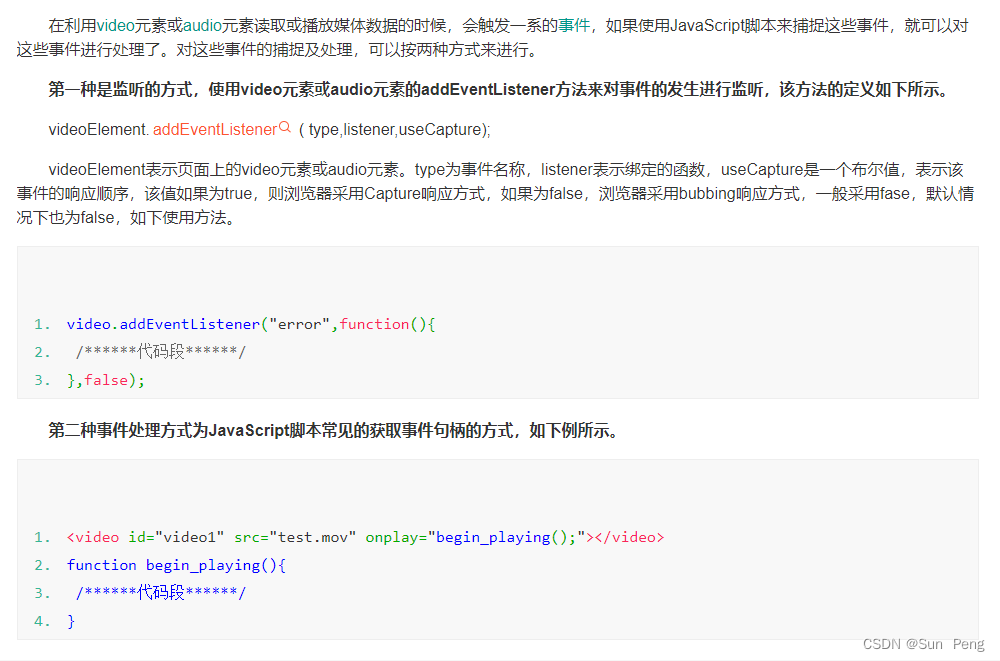1000x661 pixels.
Task: Click onplay="begin_playing();" attribute
Action: 475,537
